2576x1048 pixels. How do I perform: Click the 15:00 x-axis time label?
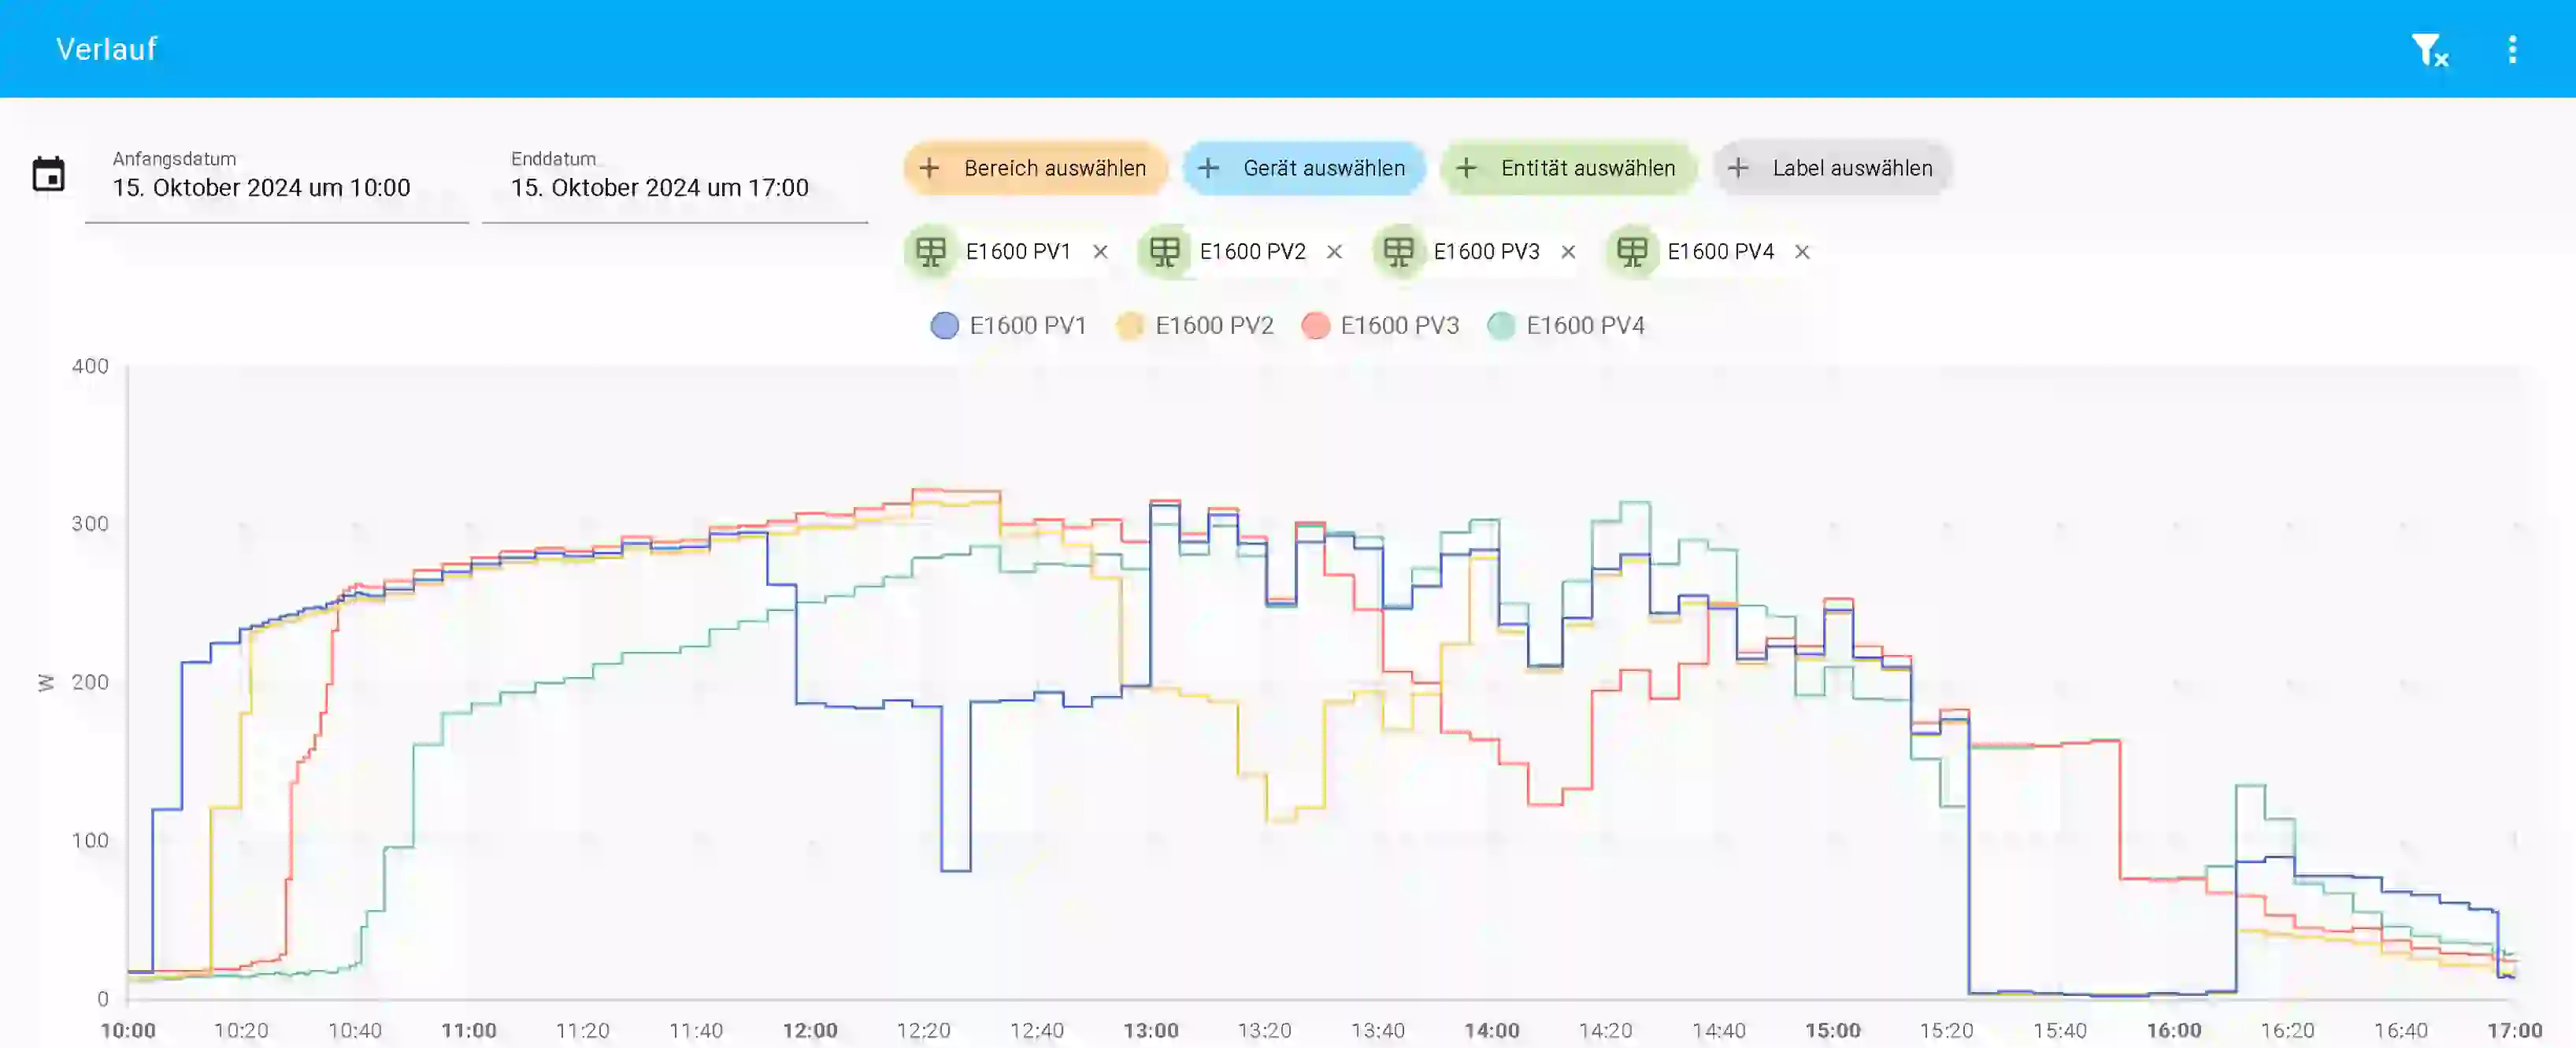coord(1833,1030)
